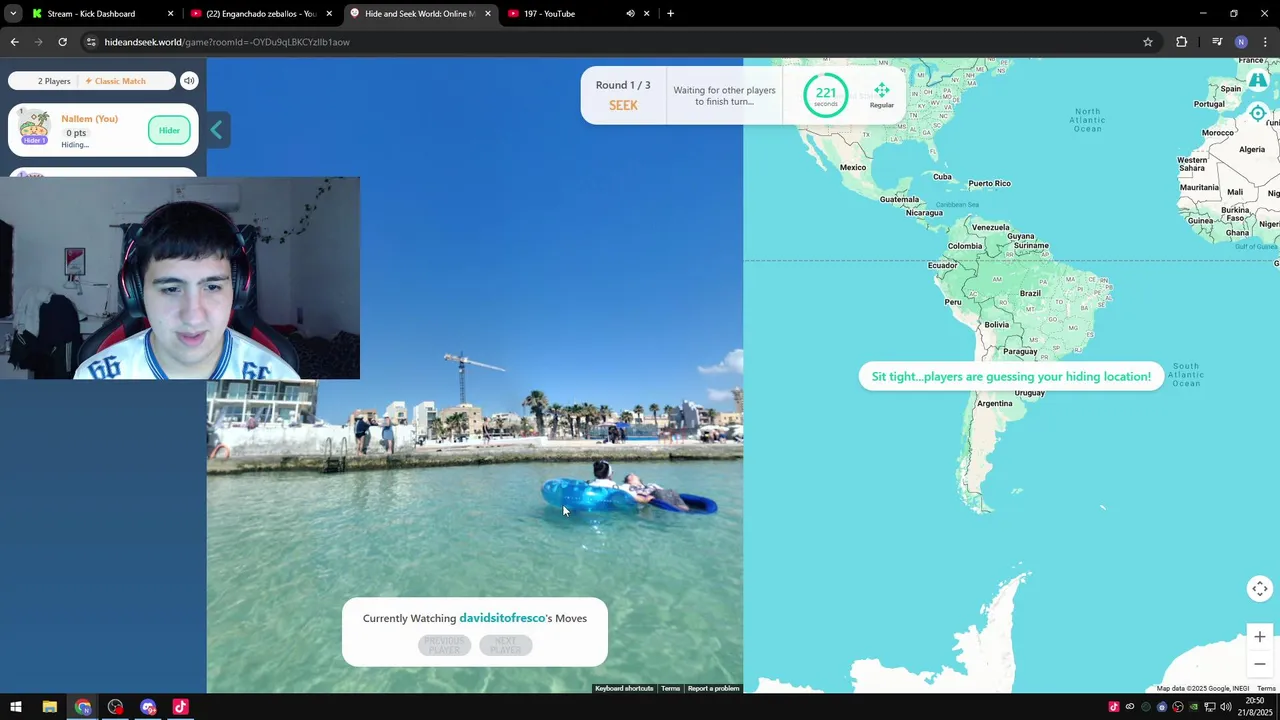Click the Nallem player avatar

coord(35,127)
